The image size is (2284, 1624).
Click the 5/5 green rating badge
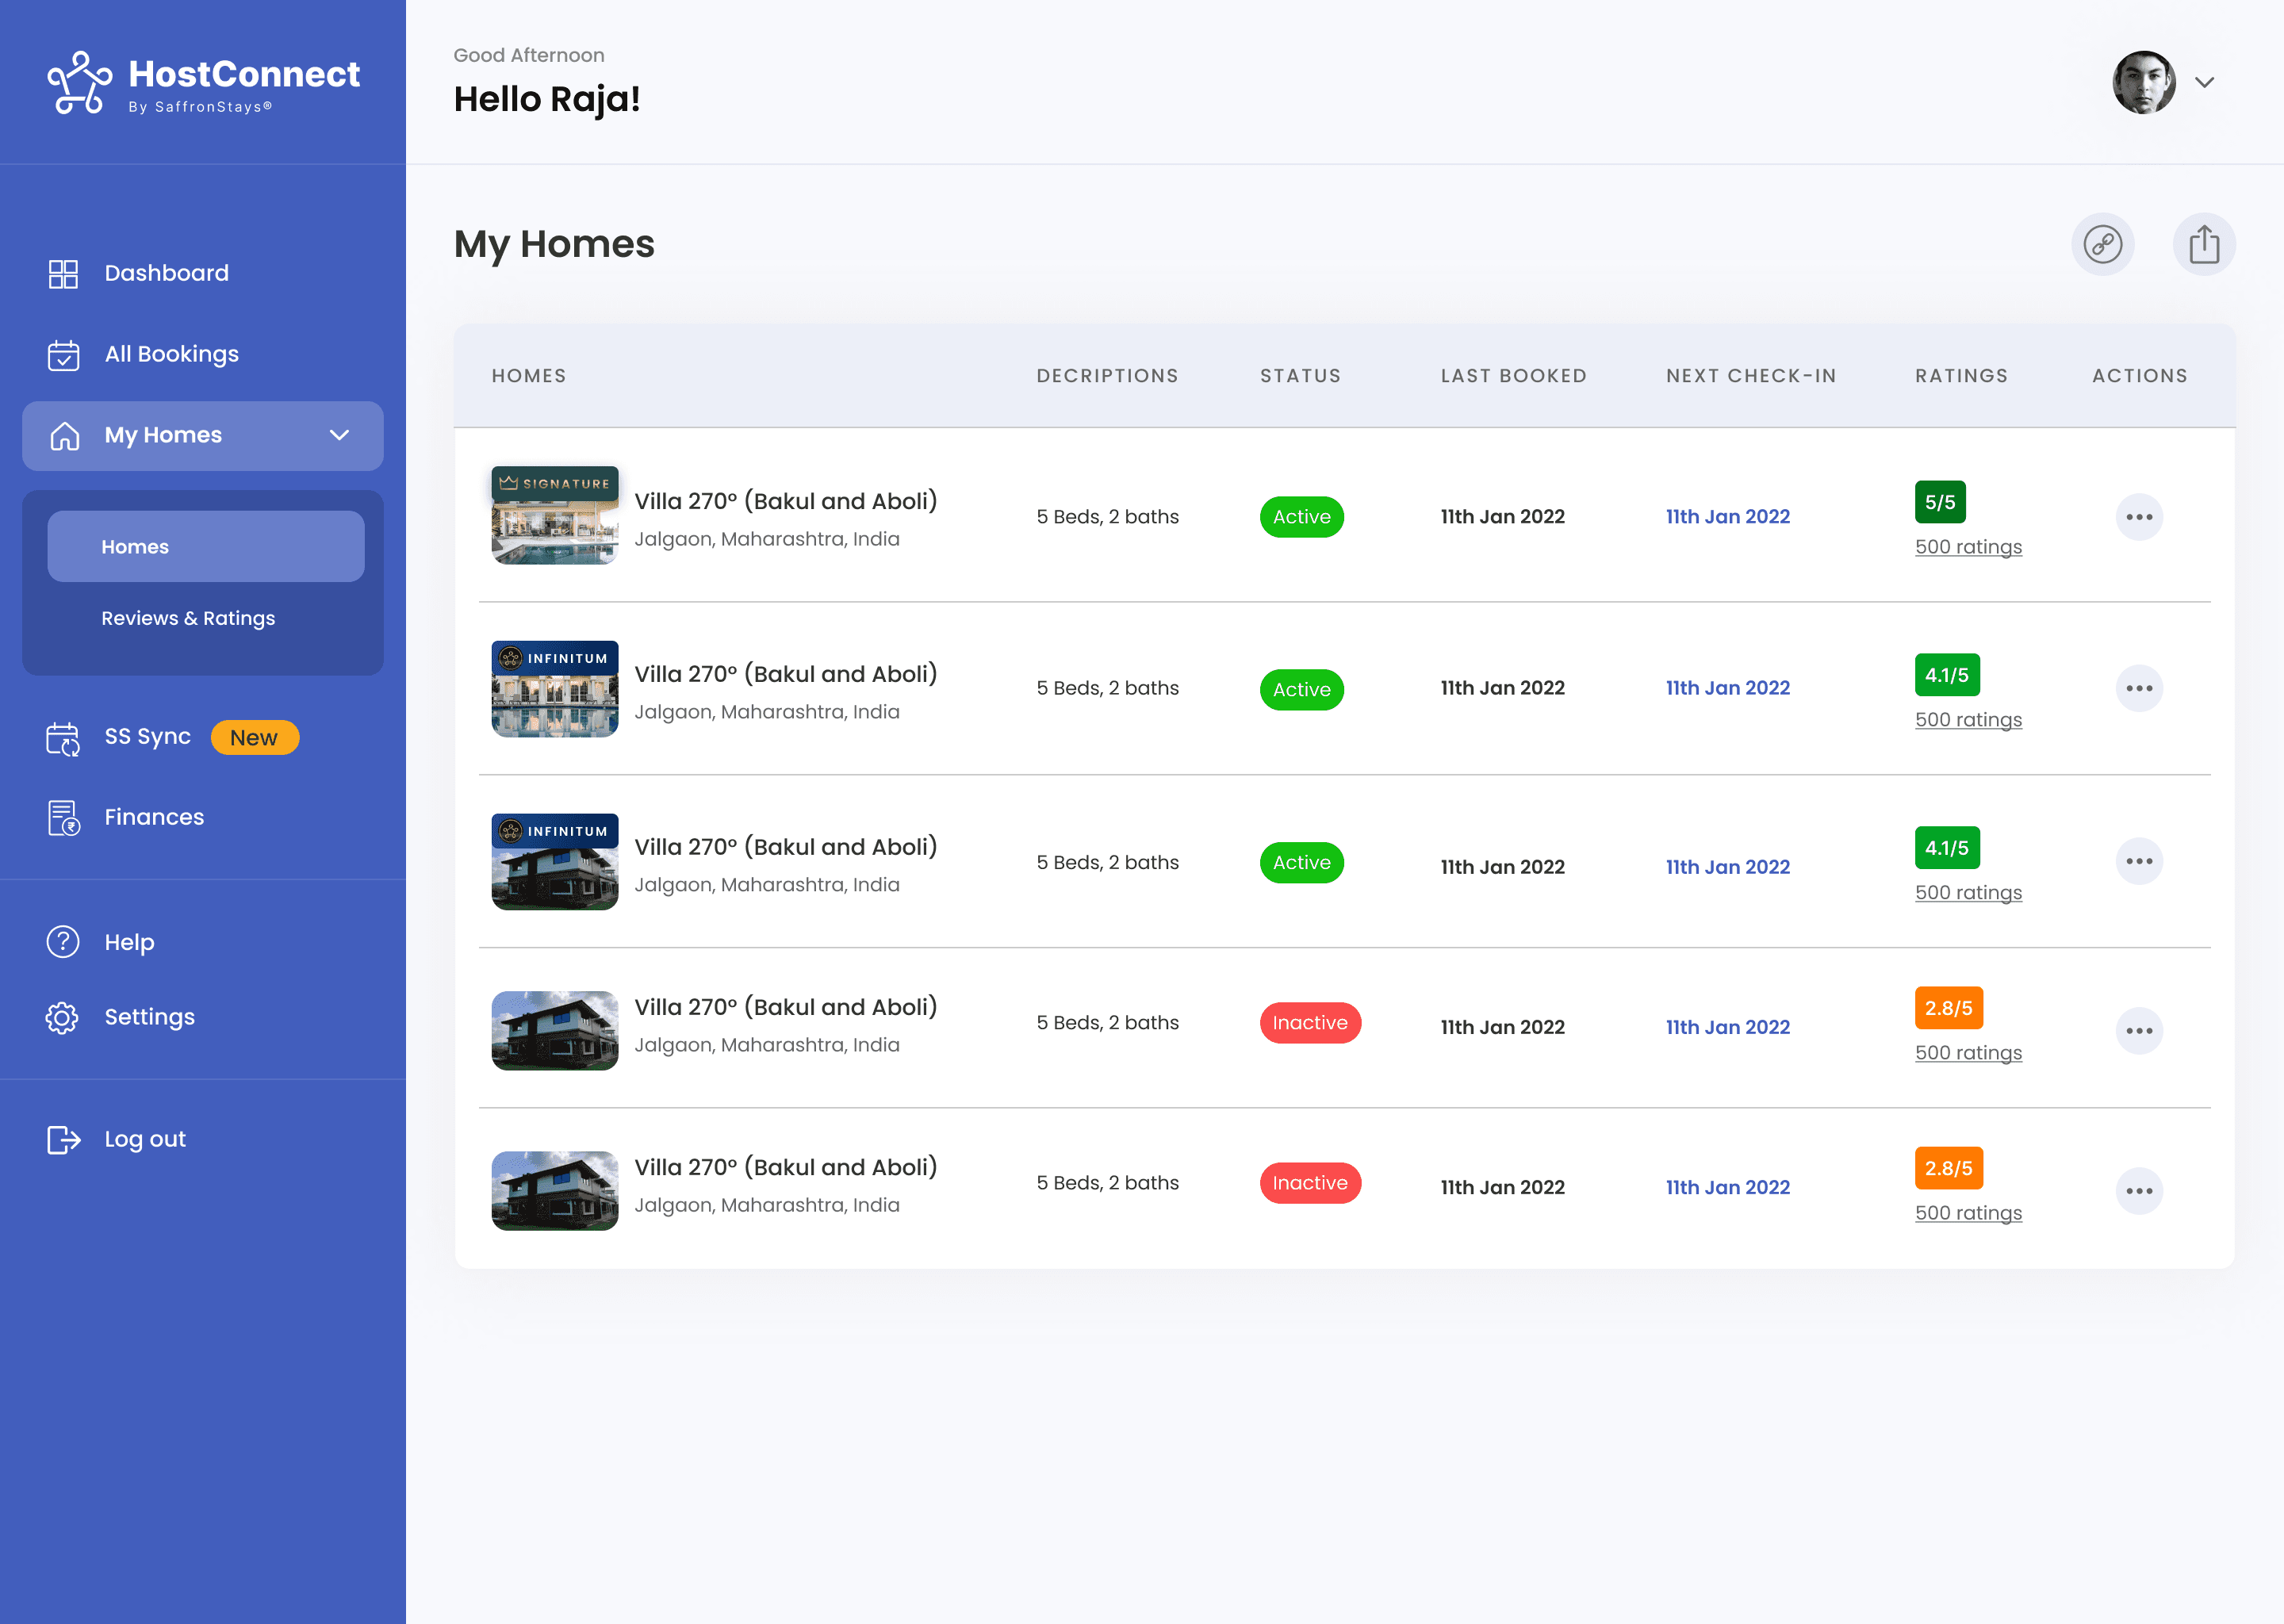tap(1939, 502)
